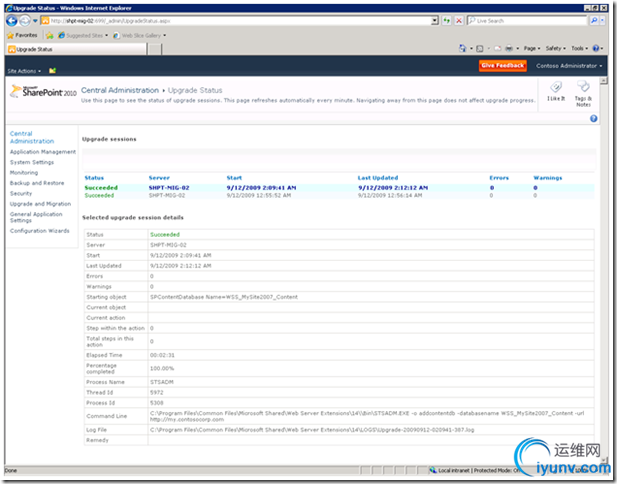
Task: Open Web Slice Gallery in favorites bar
Action: (140, 35)
